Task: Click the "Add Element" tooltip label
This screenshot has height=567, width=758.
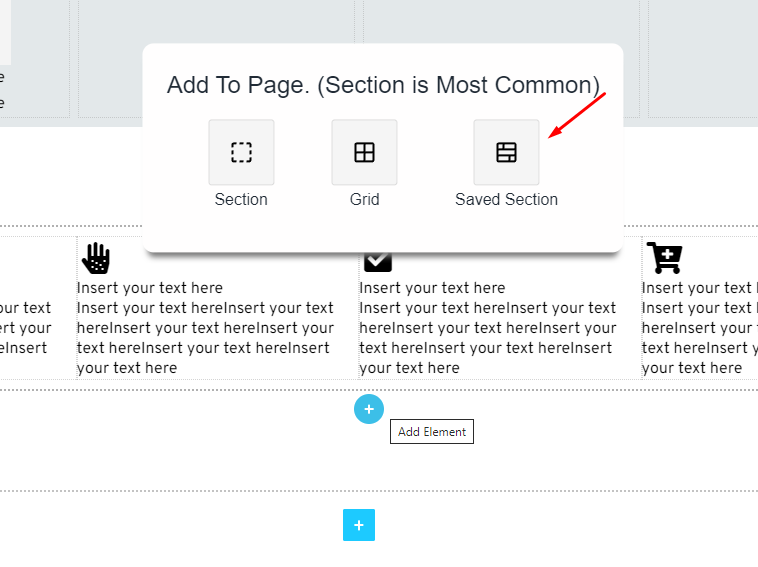Action: (432, 432)
